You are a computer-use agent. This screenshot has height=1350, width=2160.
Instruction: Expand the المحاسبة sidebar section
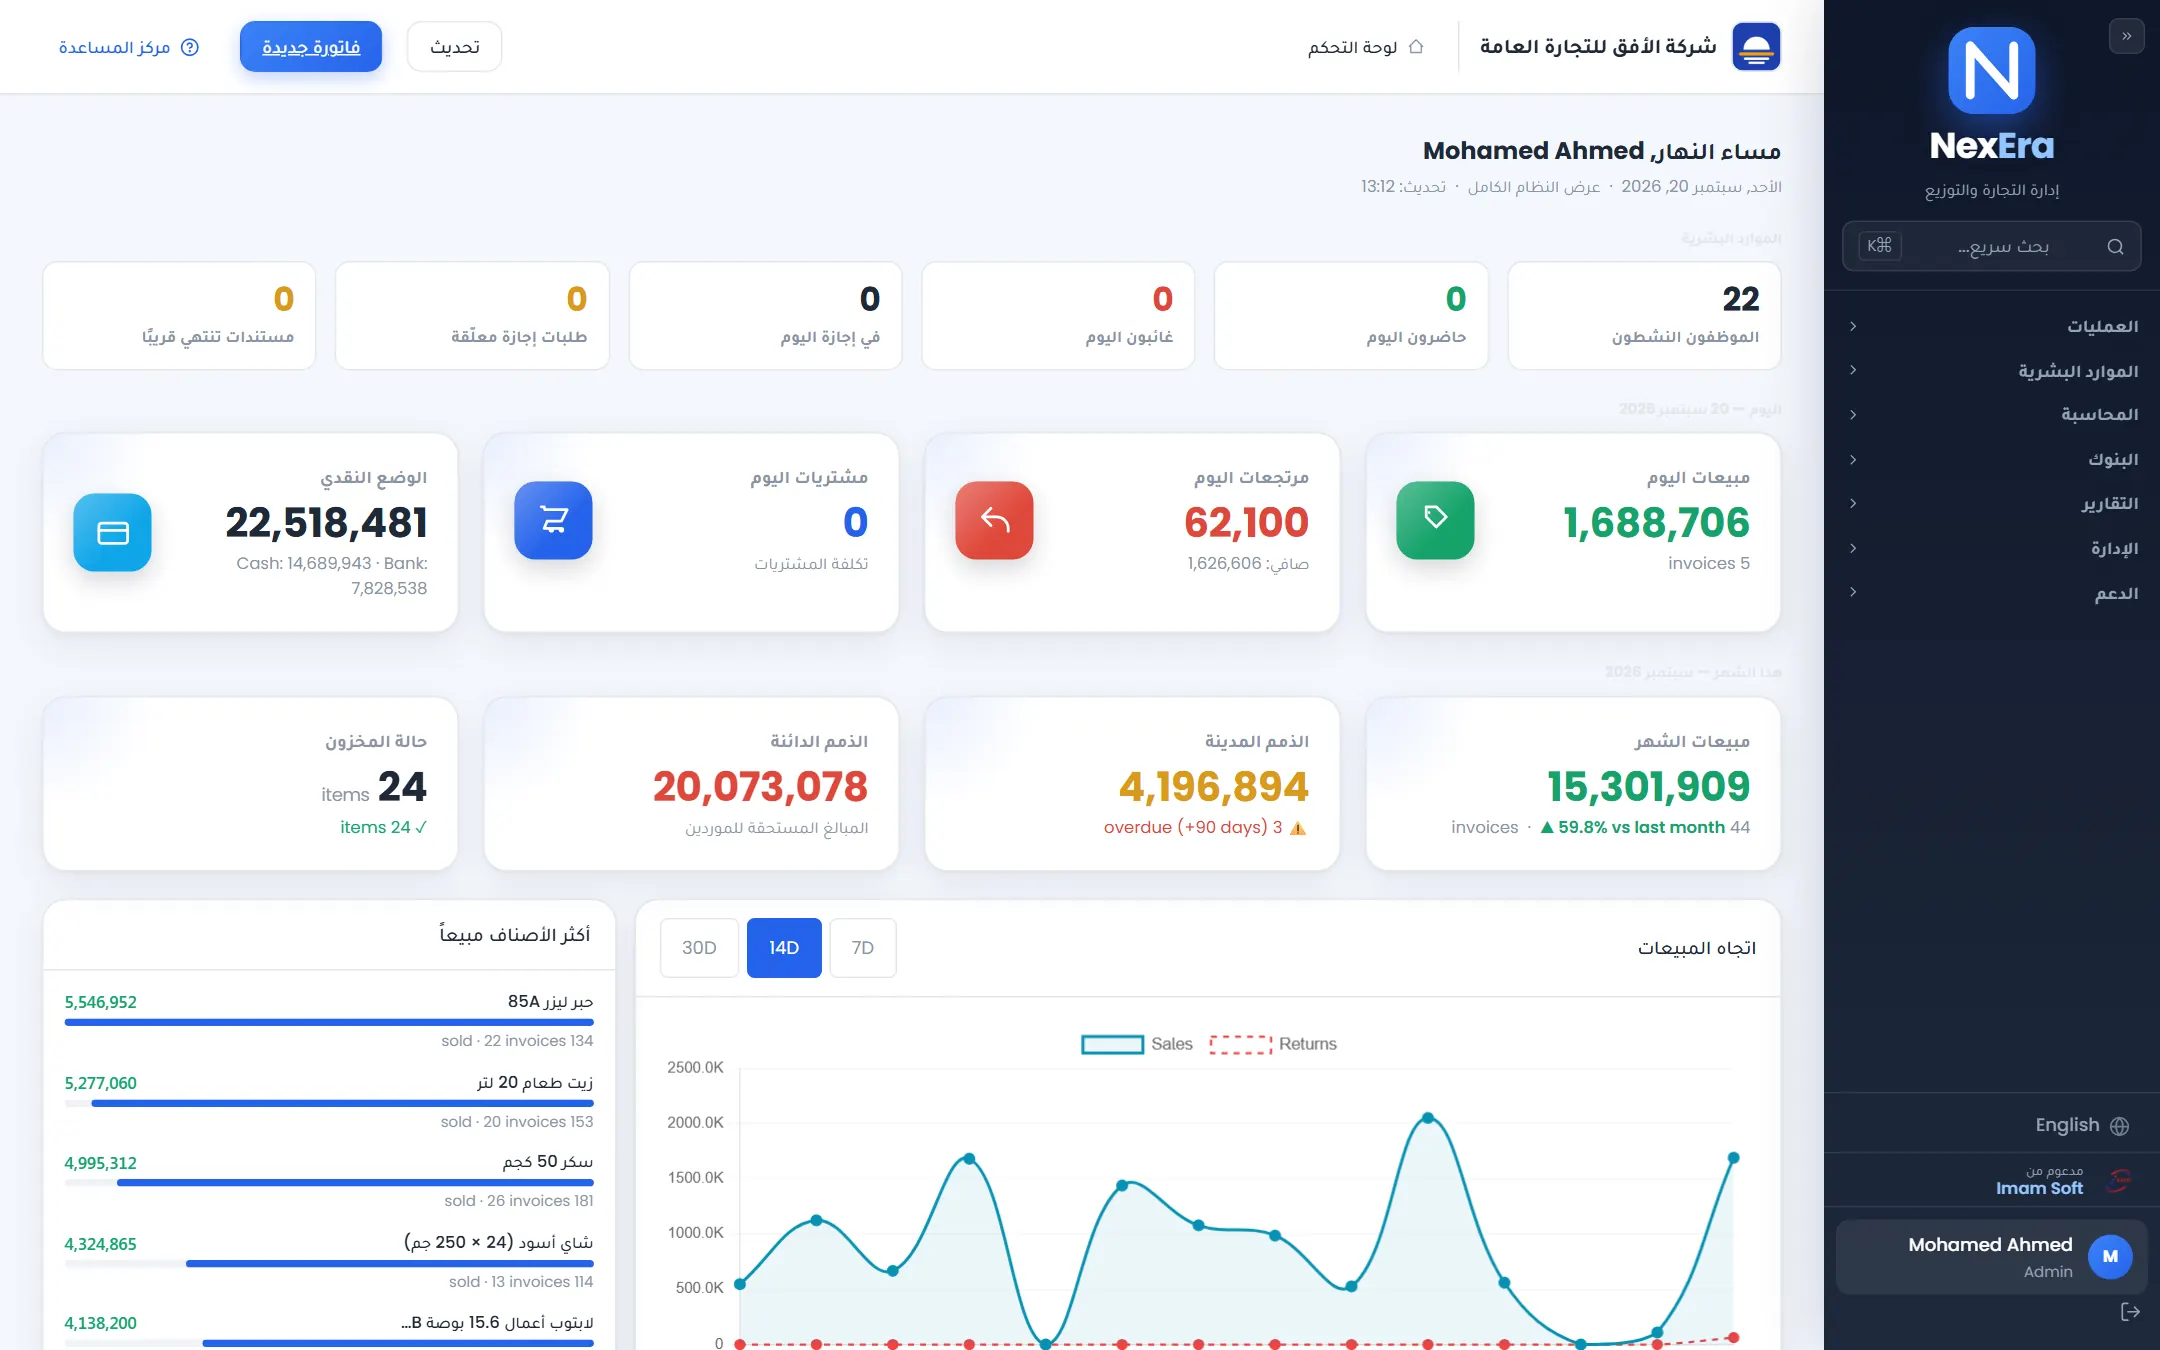click(1992, 415)
